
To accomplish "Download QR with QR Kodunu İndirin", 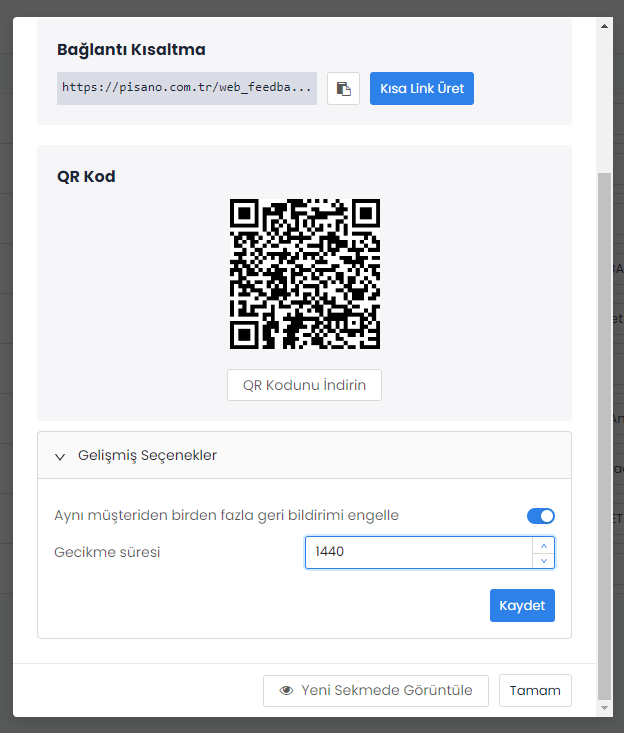I will 304,385.
